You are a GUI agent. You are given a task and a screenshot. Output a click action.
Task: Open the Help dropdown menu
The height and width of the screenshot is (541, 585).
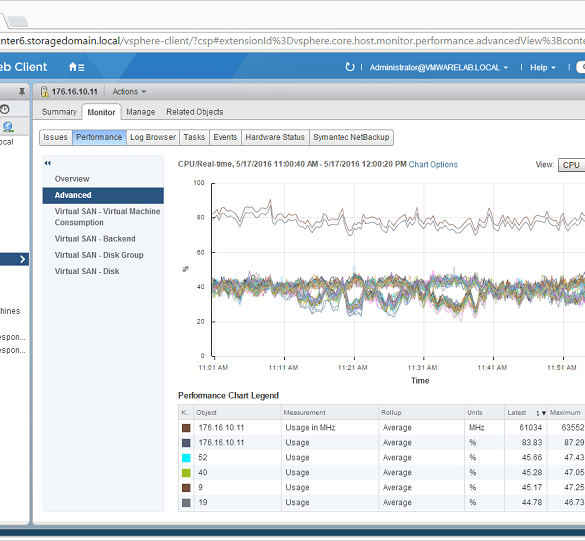click(542, 68)
